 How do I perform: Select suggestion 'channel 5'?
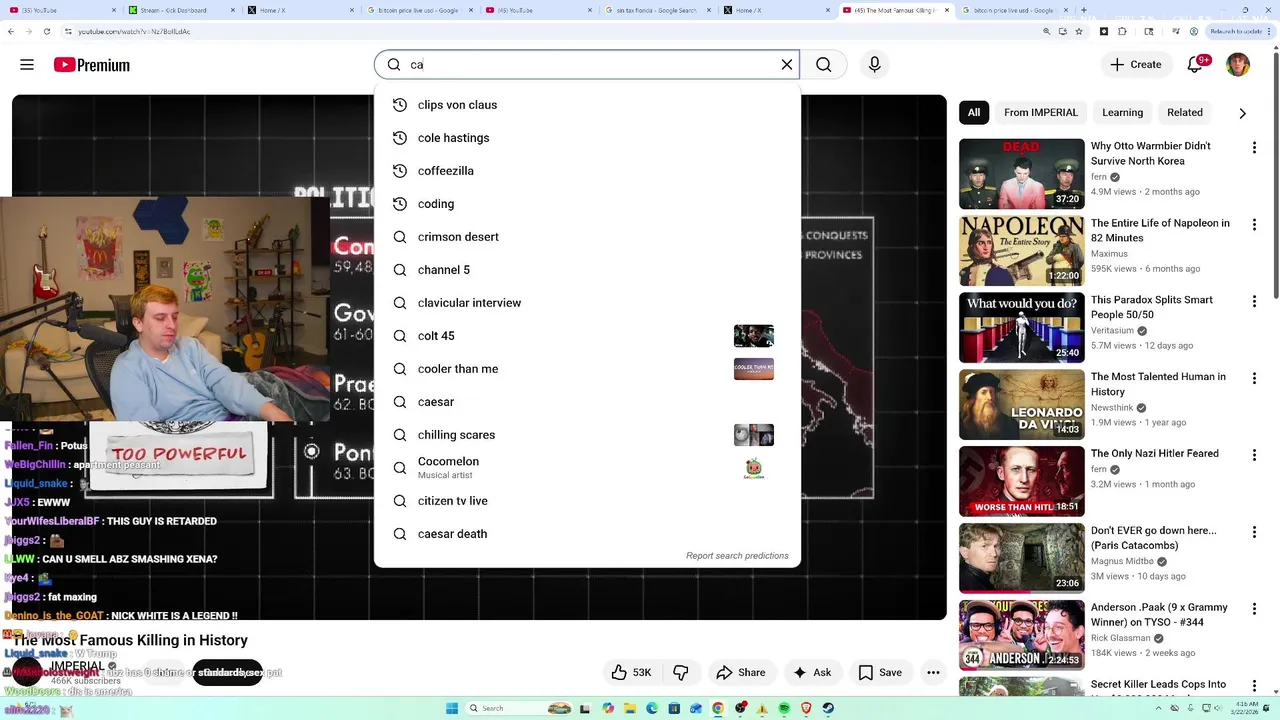coord(587,270)
